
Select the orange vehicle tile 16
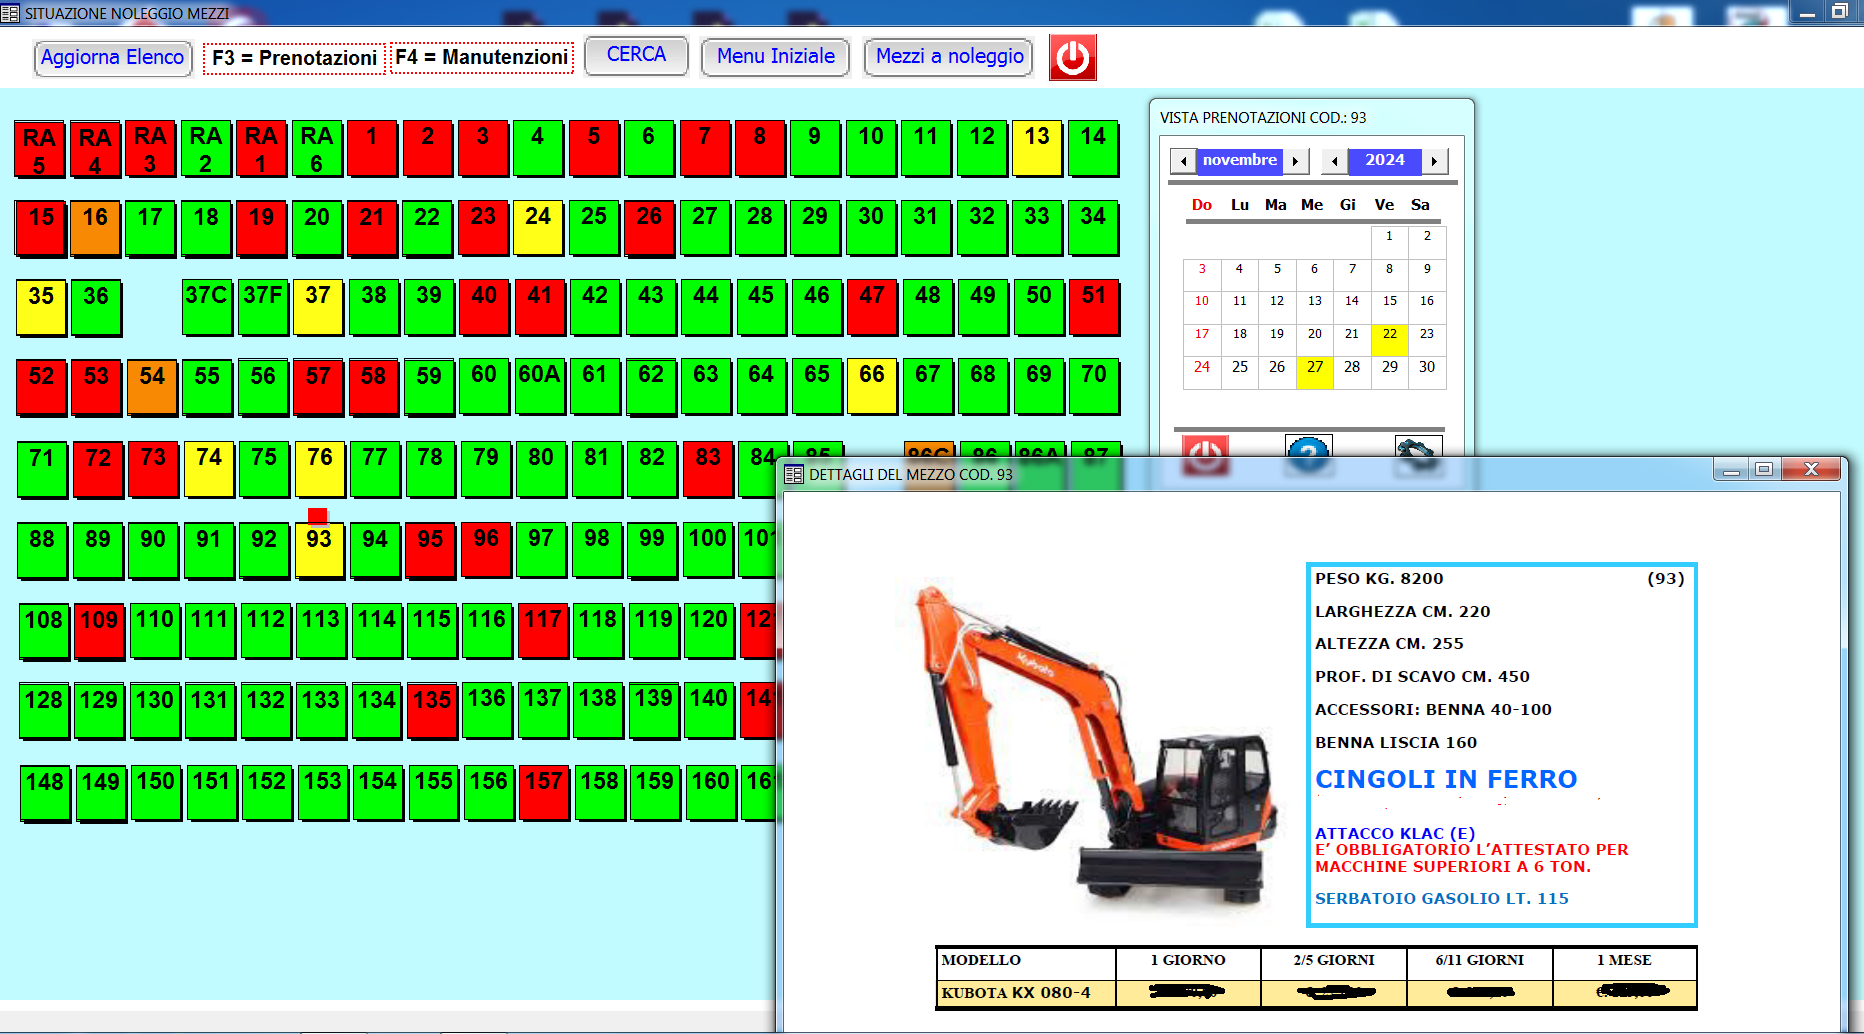coord(96,228)
